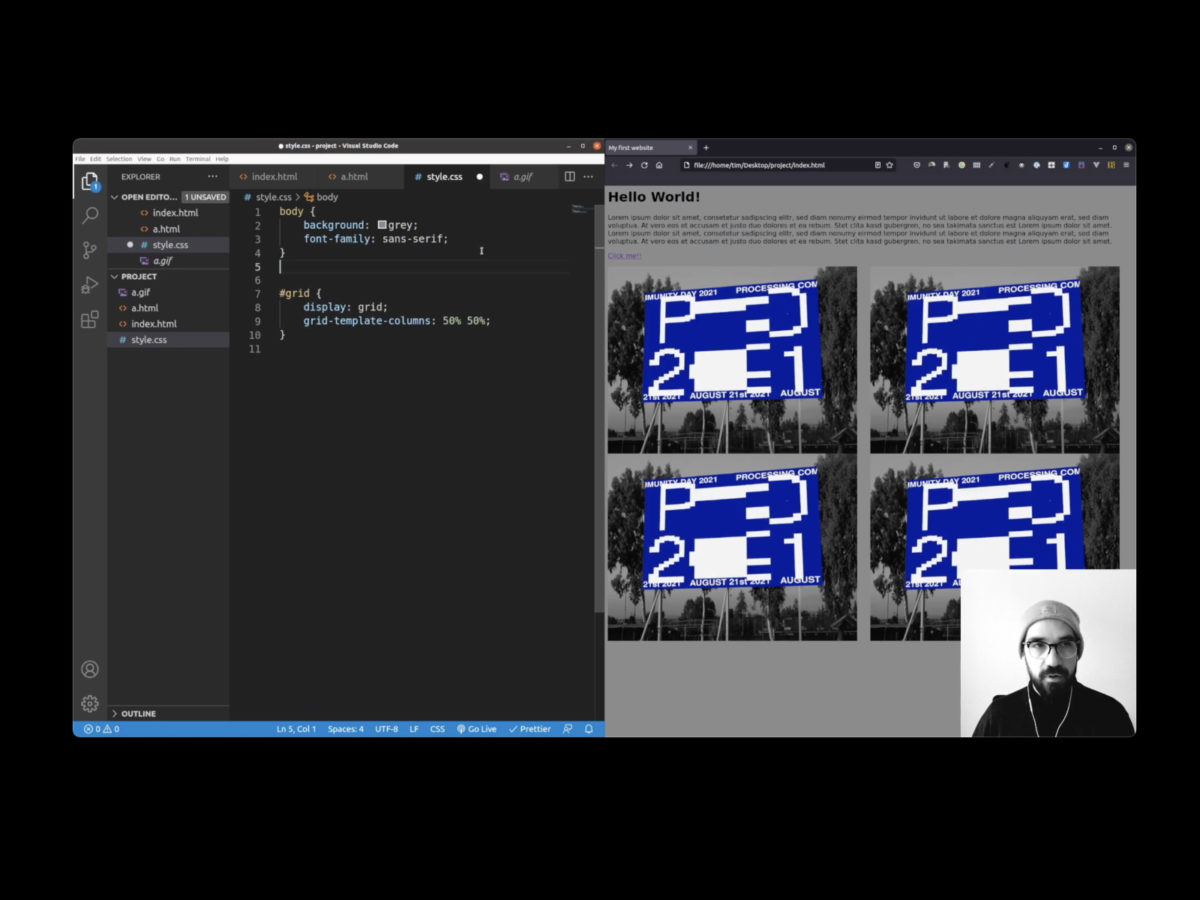Open the Accounts menu in the activity bar
This screenshot has width=1200, height=900.
90,669
